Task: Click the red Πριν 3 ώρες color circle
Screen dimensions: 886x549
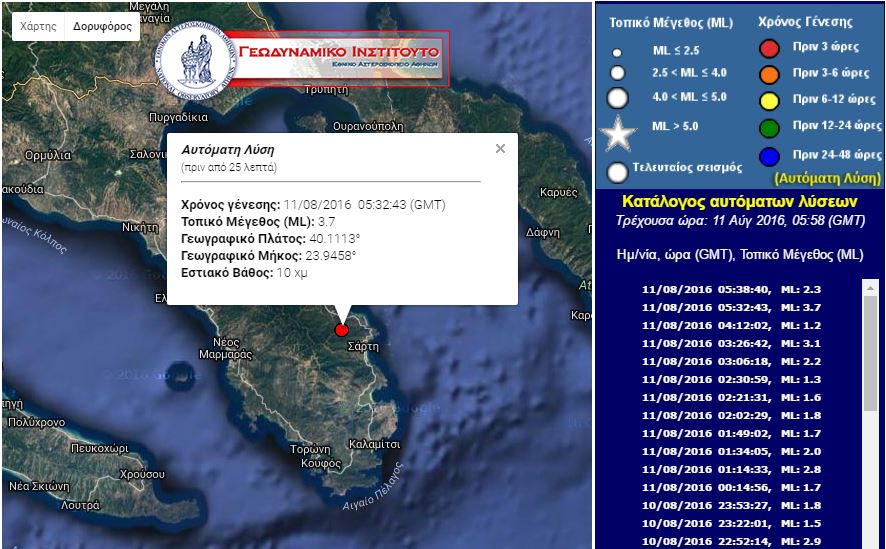Action: pos(769,49)
